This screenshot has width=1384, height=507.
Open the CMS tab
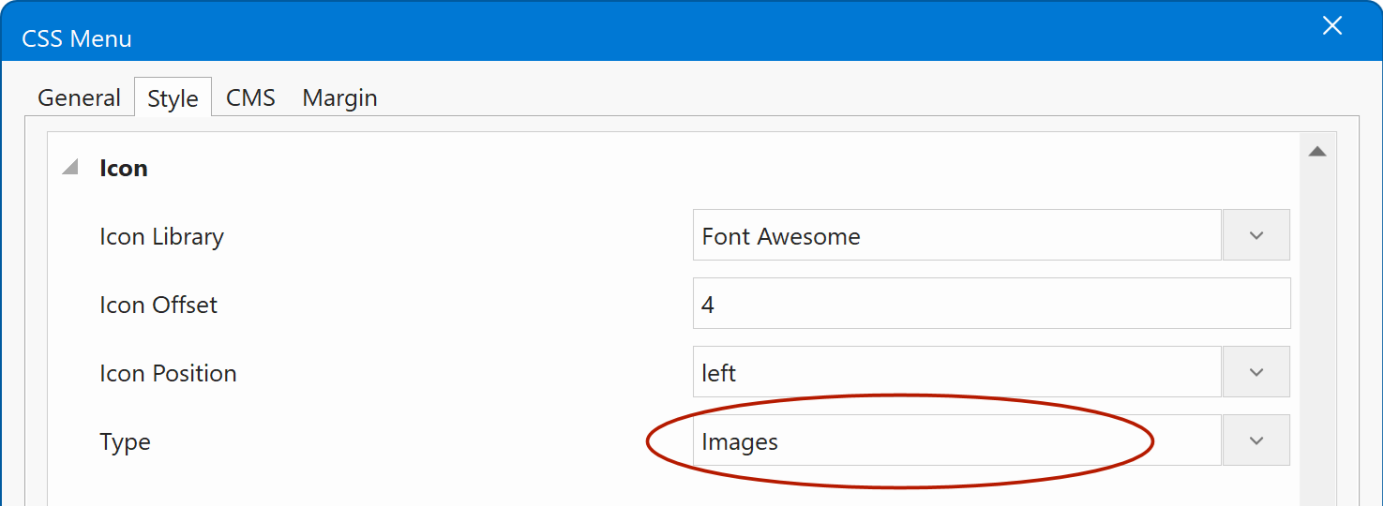[x=250, y=98]
